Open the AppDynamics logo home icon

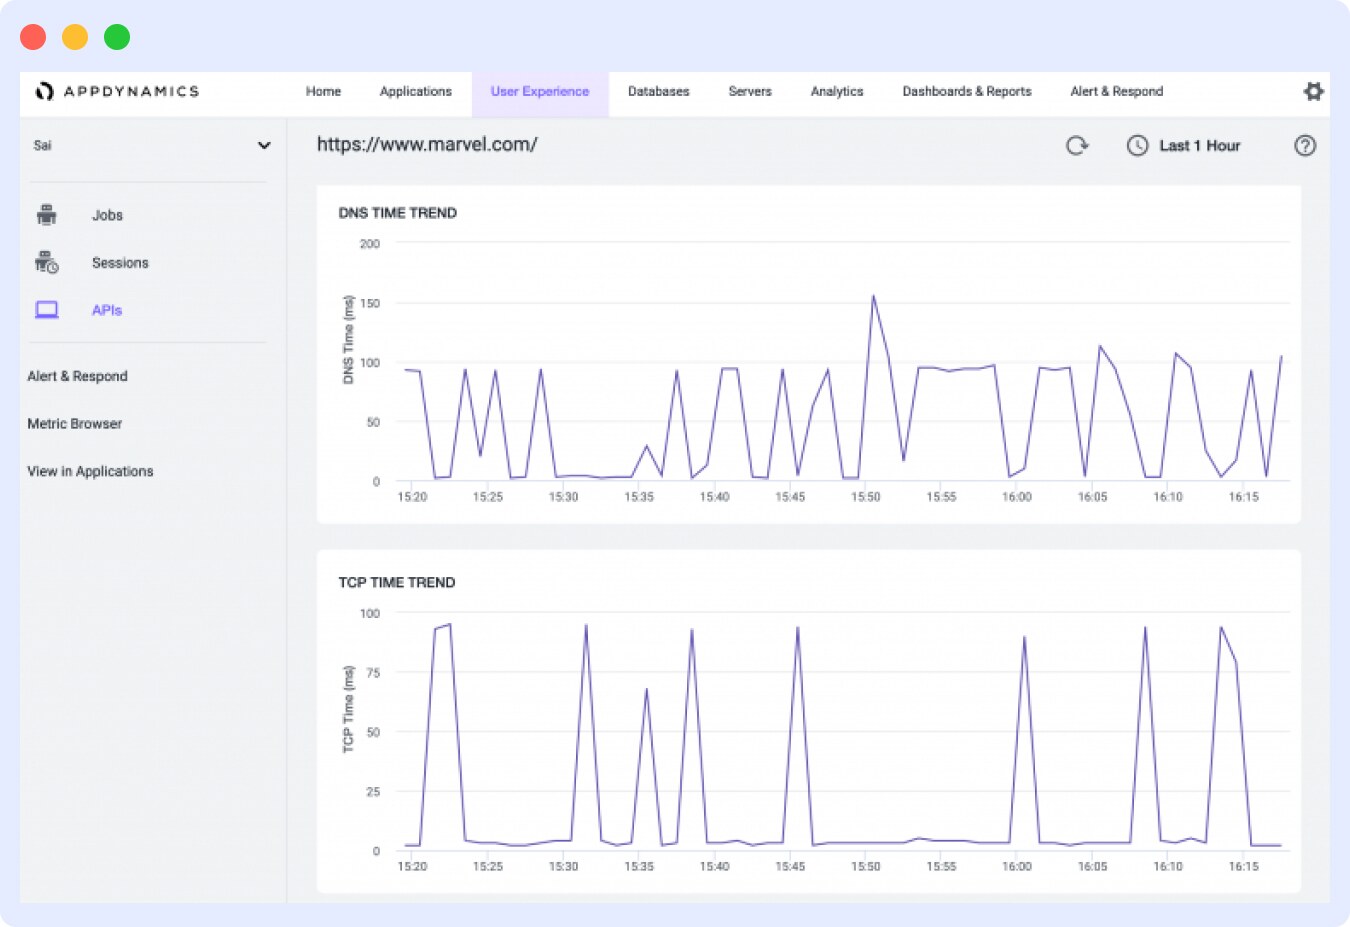pos(44,91)
